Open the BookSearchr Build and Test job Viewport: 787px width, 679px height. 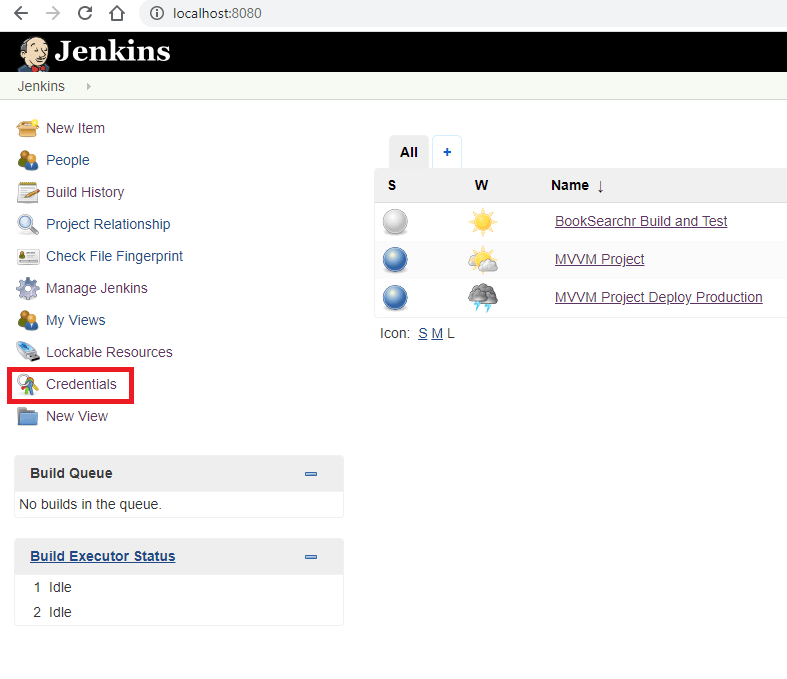click(641, 221)
